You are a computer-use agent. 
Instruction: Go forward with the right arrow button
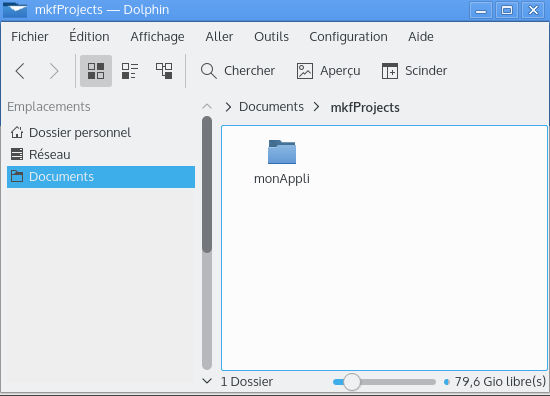pyautogui.click(x=54, y=71)
